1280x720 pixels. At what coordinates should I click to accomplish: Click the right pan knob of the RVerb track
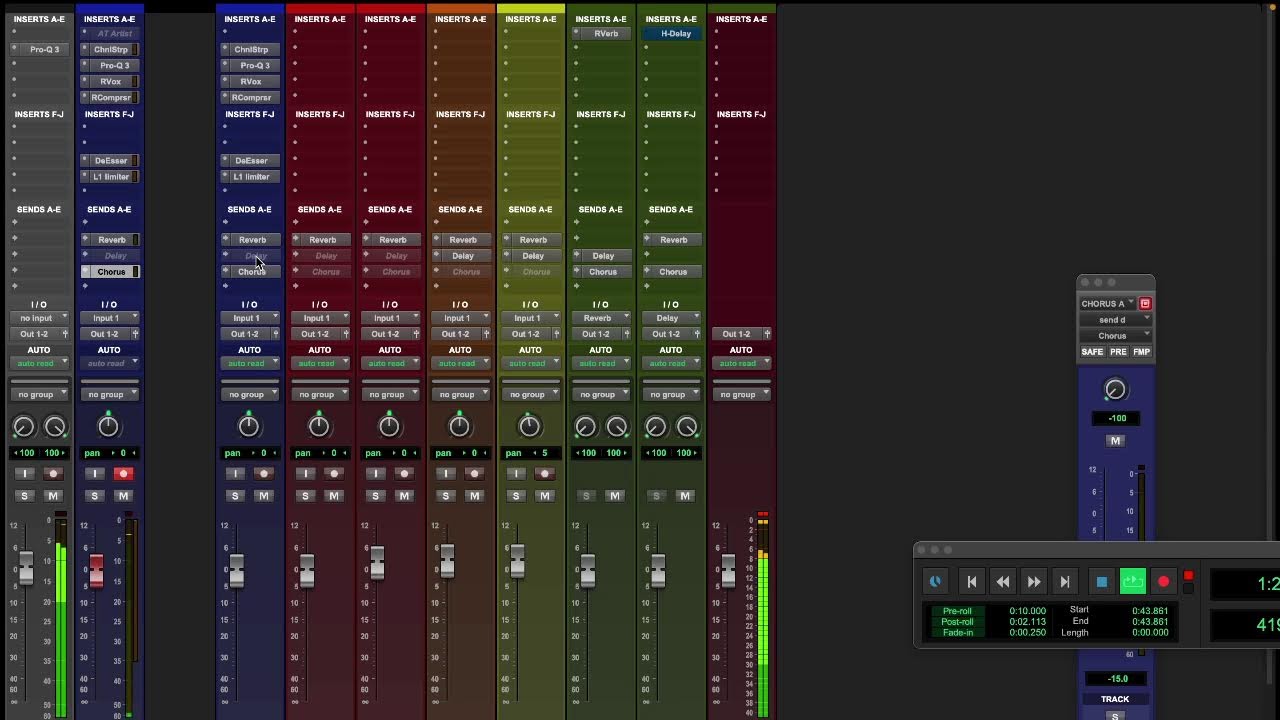[617, 427]
